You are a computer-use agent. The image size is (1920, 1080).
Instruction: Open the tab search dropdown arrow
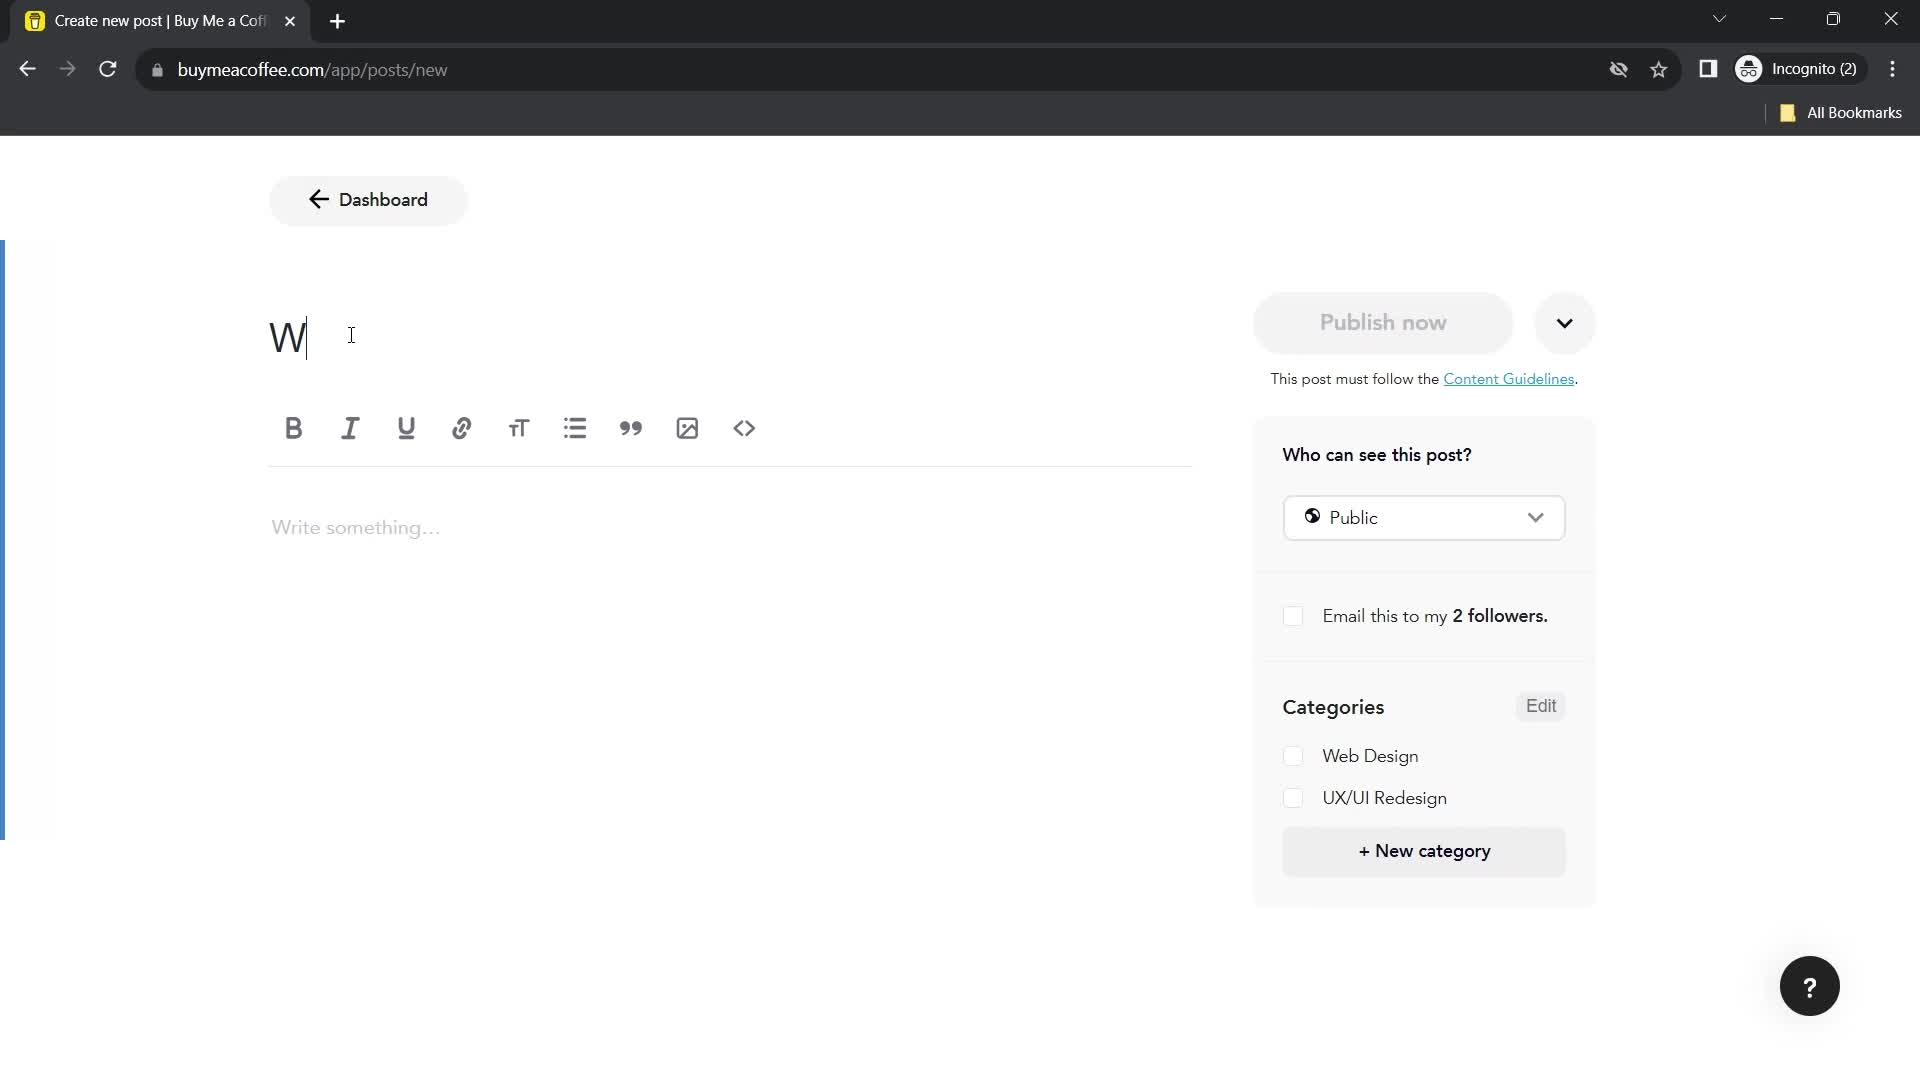(1719, 19)
